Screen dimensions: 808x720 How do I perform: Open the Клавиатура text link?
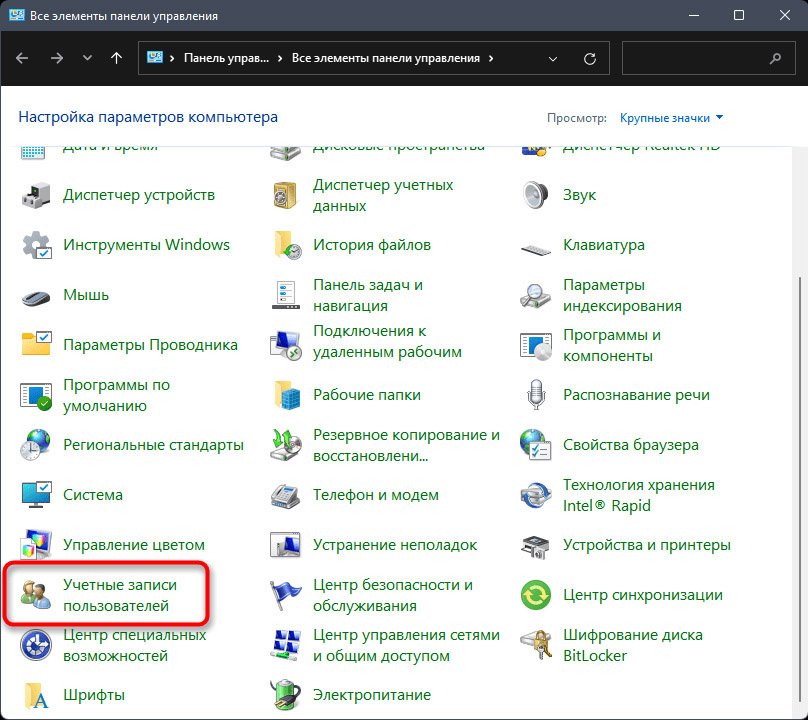603,245
